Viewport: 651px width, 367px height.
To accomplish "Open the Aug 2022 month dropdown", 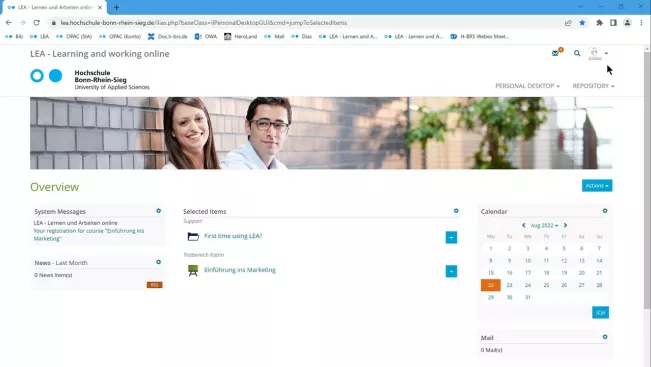I will (544, 225).
